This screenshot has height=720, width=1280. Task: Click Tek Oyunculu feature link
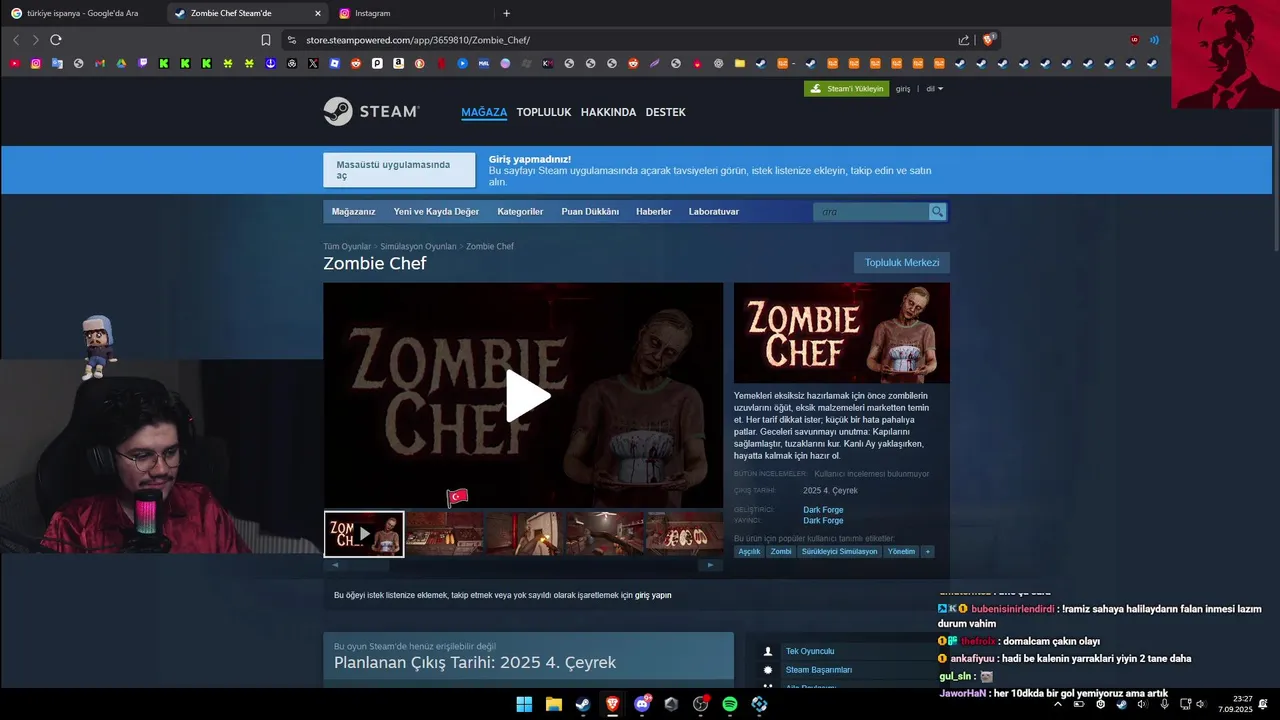click(x=810, y=651)
